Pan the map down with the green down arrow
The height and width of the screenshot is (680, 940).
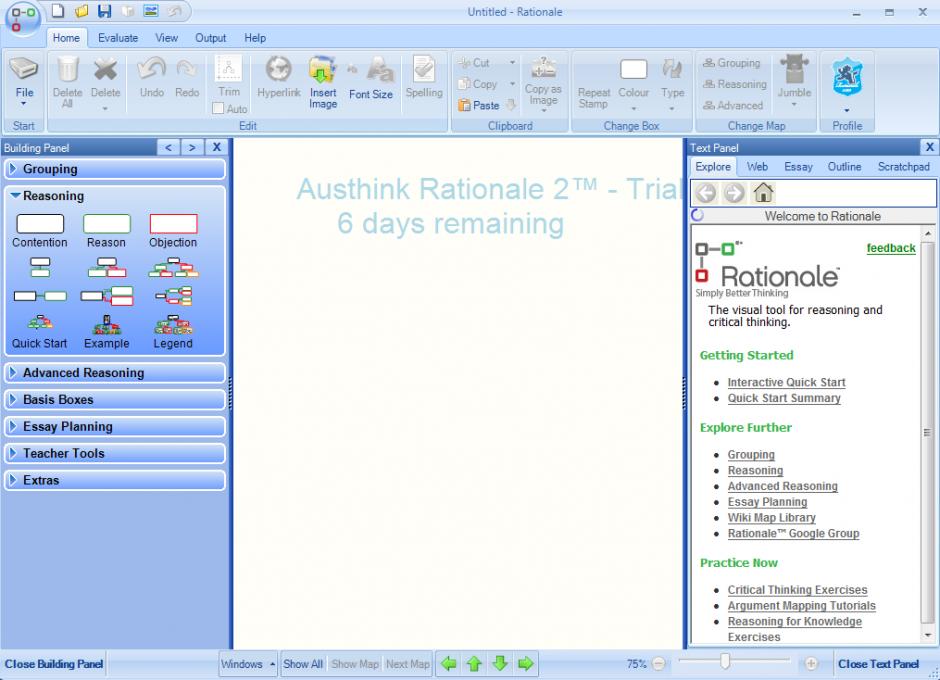tap(500, 663)
